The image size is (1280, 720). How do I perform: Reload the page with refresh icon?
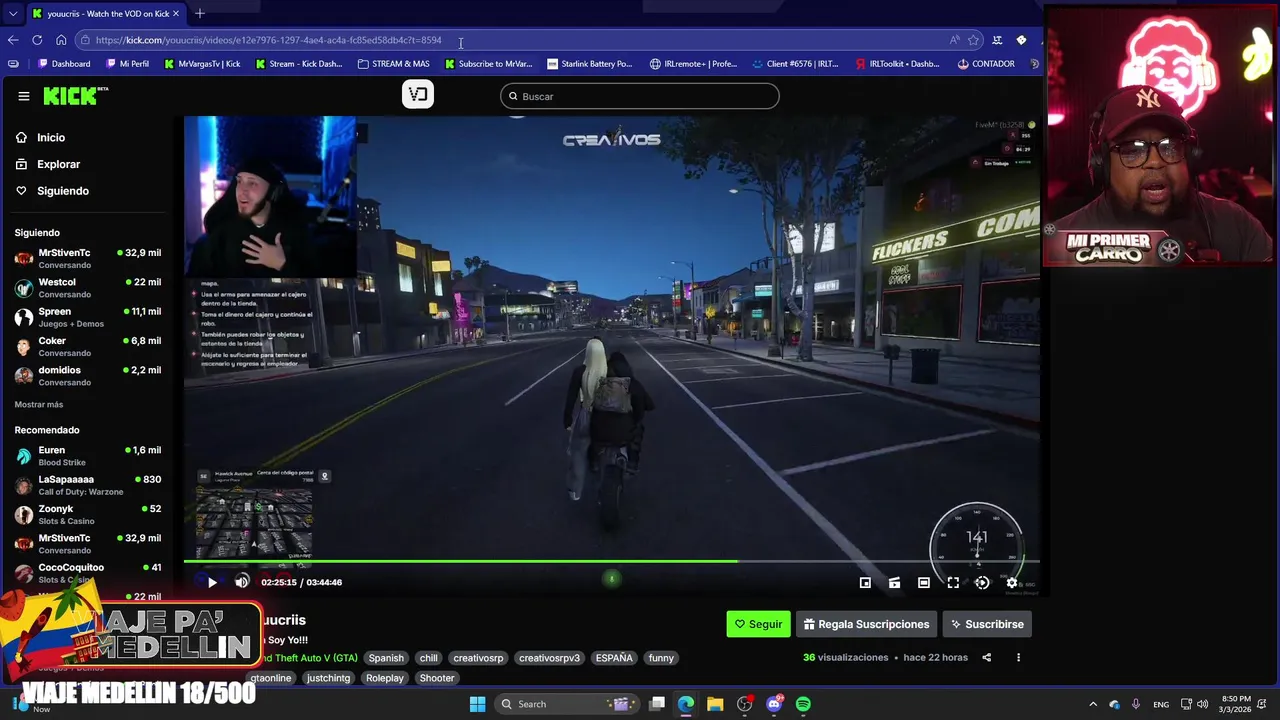point(37,40)
